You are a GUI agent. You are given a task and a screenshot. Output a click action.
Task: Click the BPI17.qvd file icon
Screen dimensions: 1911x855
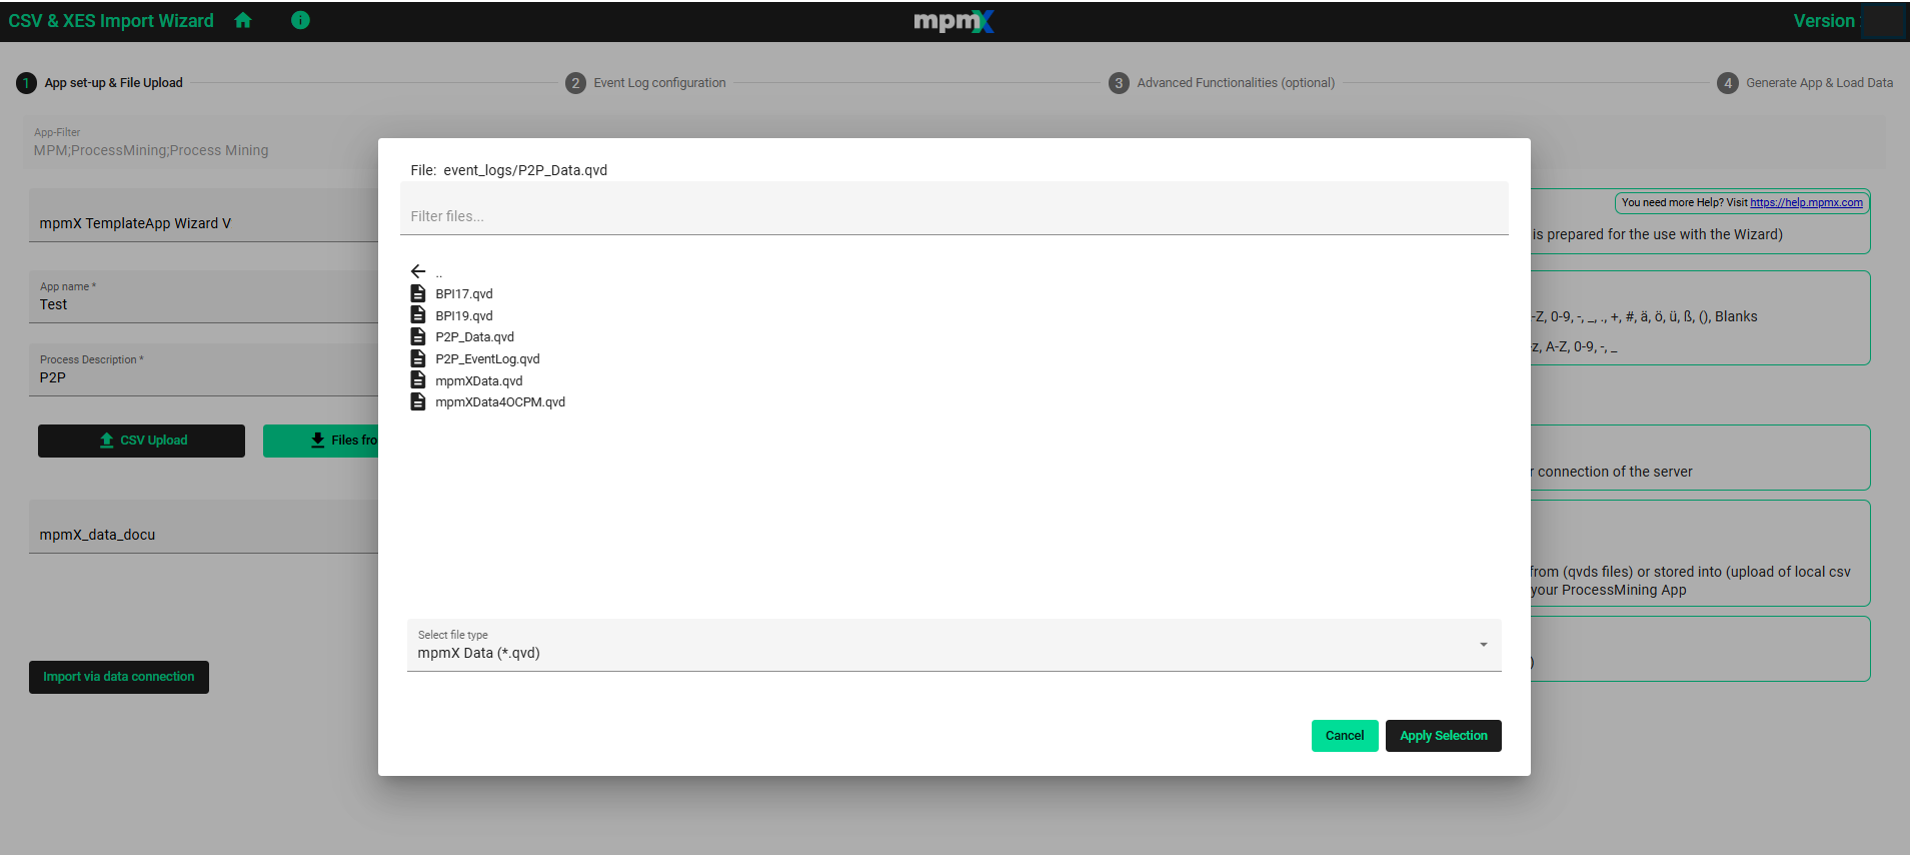418,293
